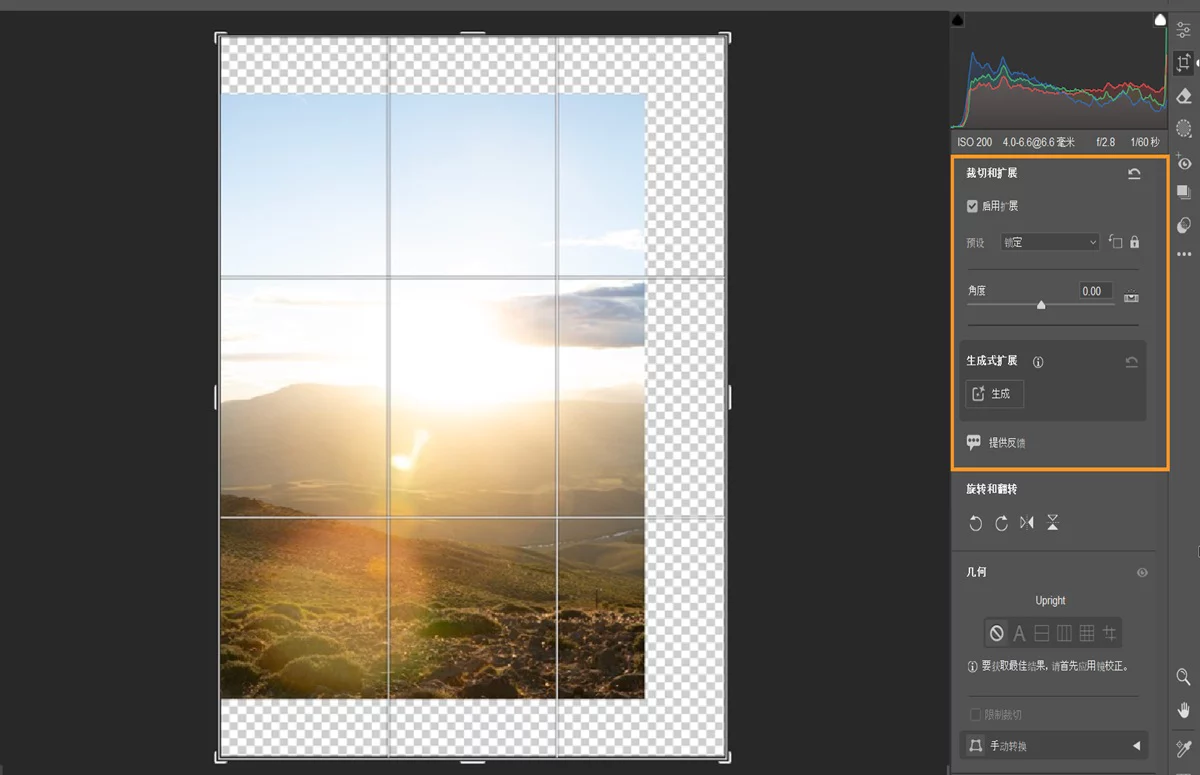The image size is (1200, 775).
Task: Open the Masking tool
Action: click(1184, 128)
